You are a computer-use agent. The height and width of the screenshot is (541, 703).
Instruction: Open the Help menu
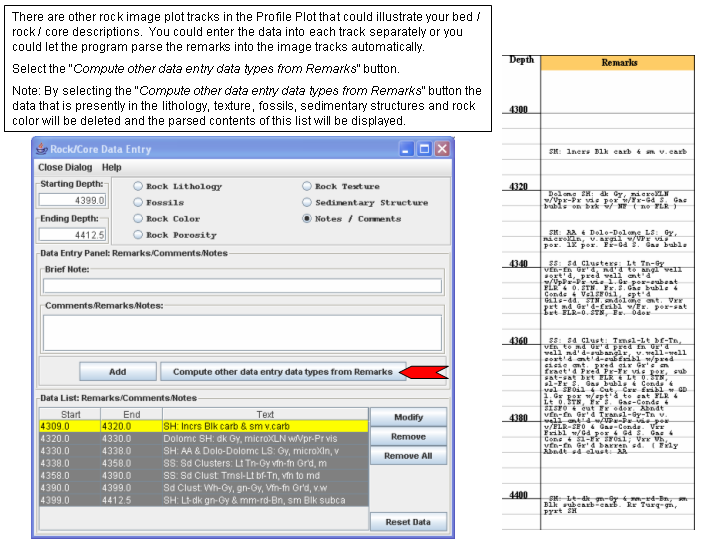pos(112,167)
